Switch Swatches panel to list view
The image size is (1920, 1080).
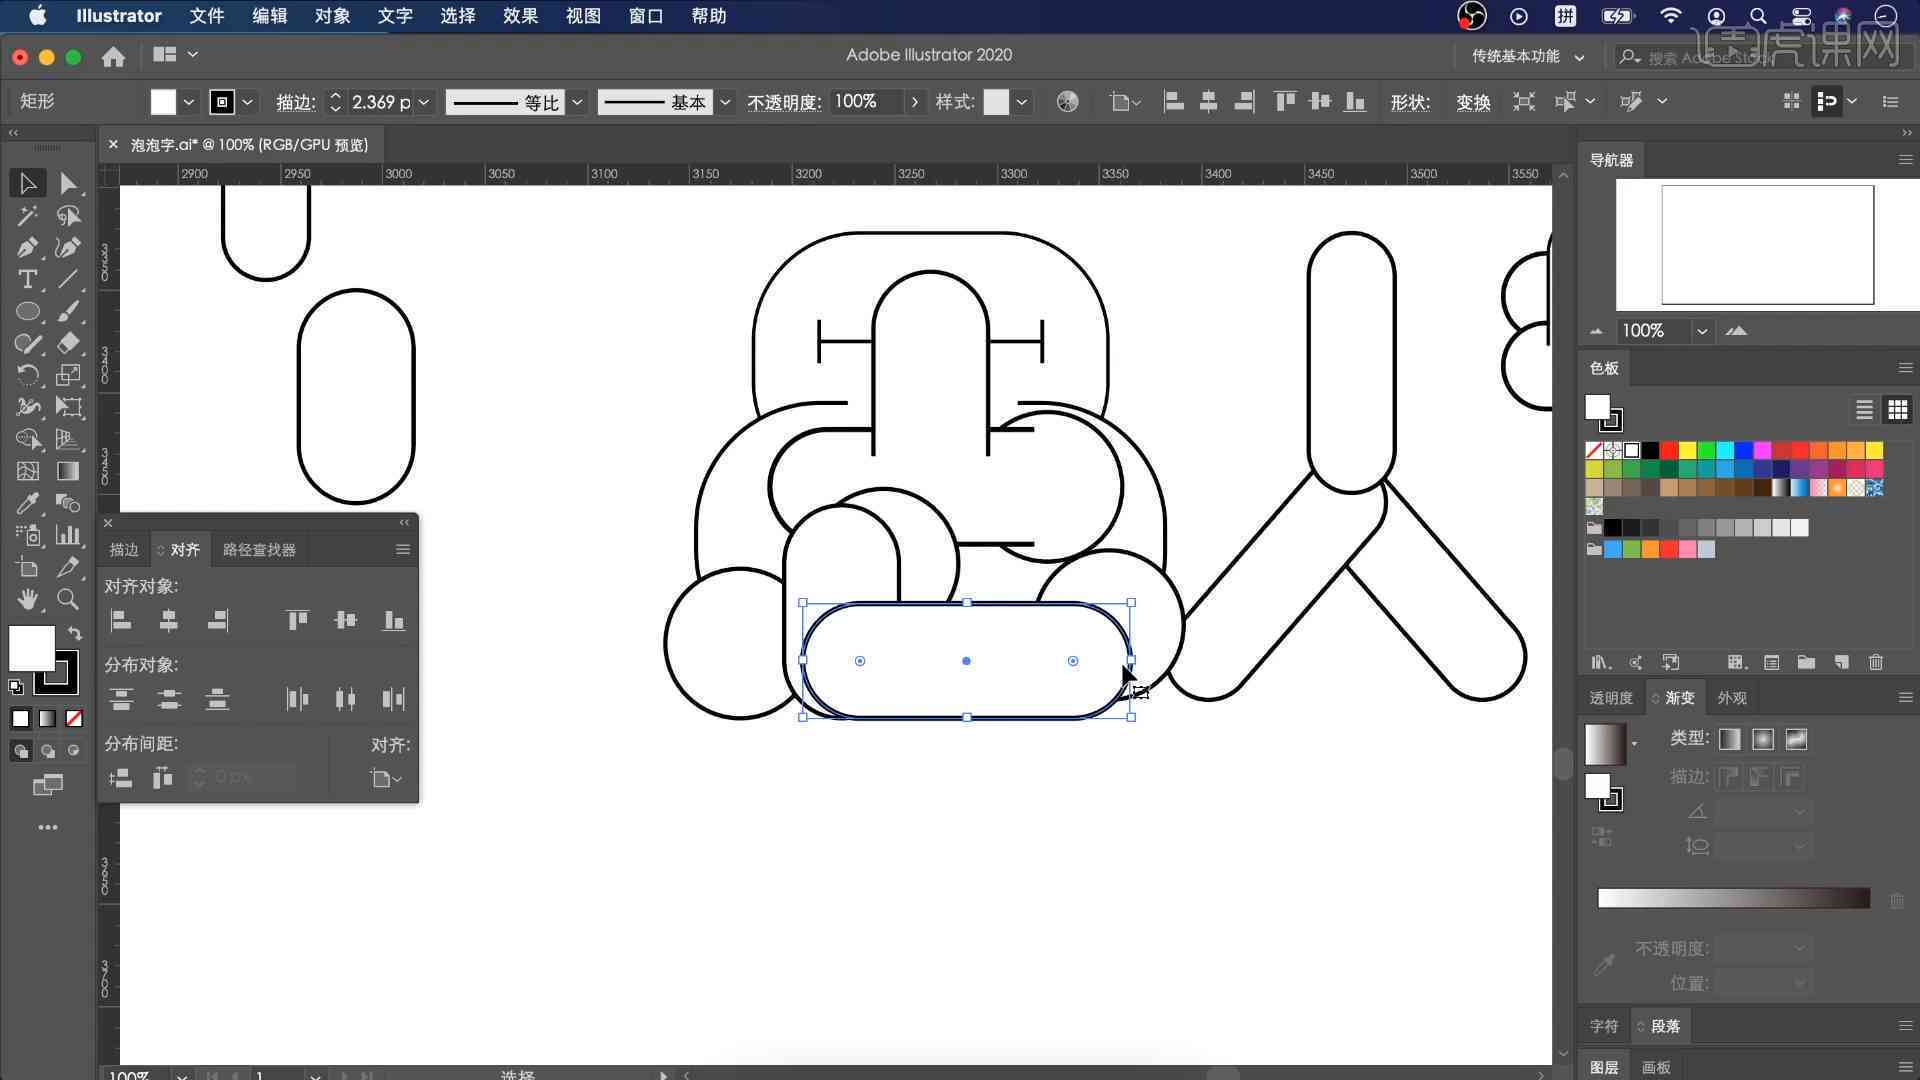click(x=1864, y=409)
